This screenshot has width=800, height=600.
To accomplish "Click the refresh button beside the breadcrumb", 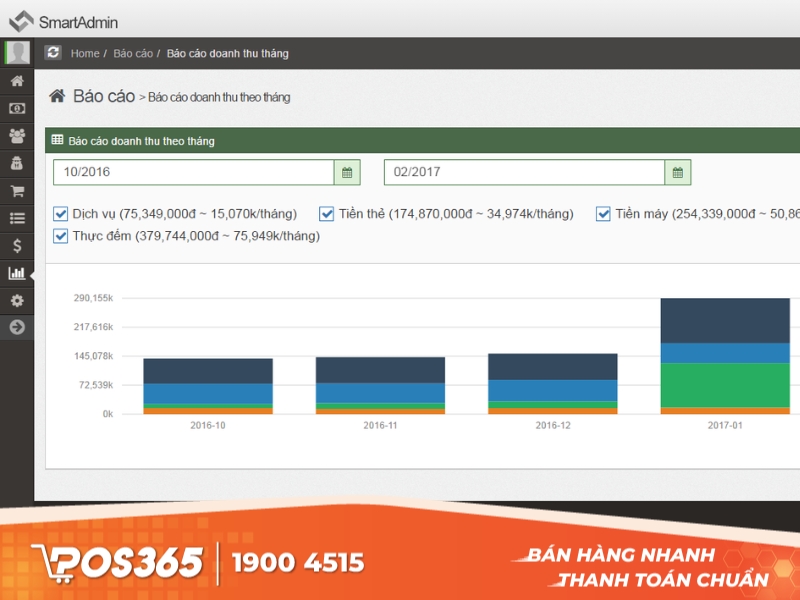I will tap(53, 53).
